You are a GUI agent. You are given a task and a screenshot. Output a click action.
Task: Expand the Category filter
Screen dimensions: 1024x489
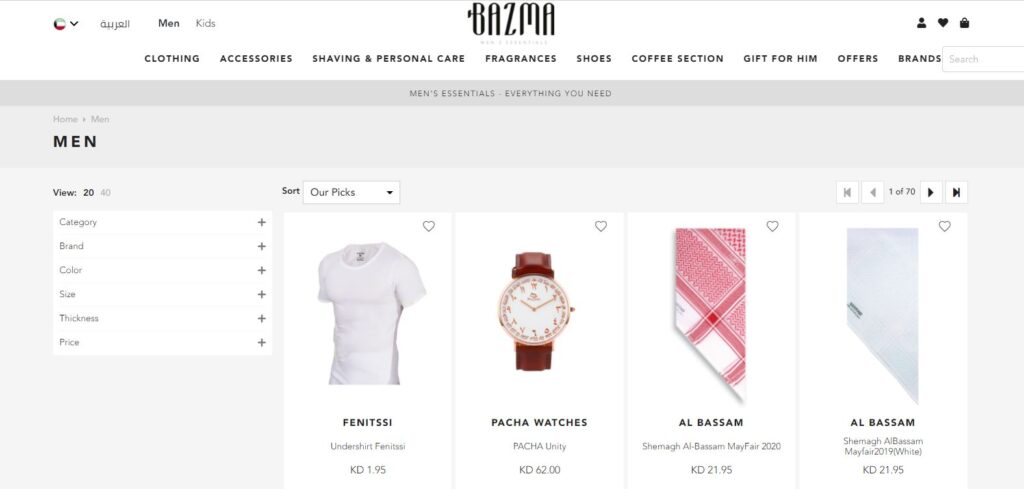(x=162, y=222)
